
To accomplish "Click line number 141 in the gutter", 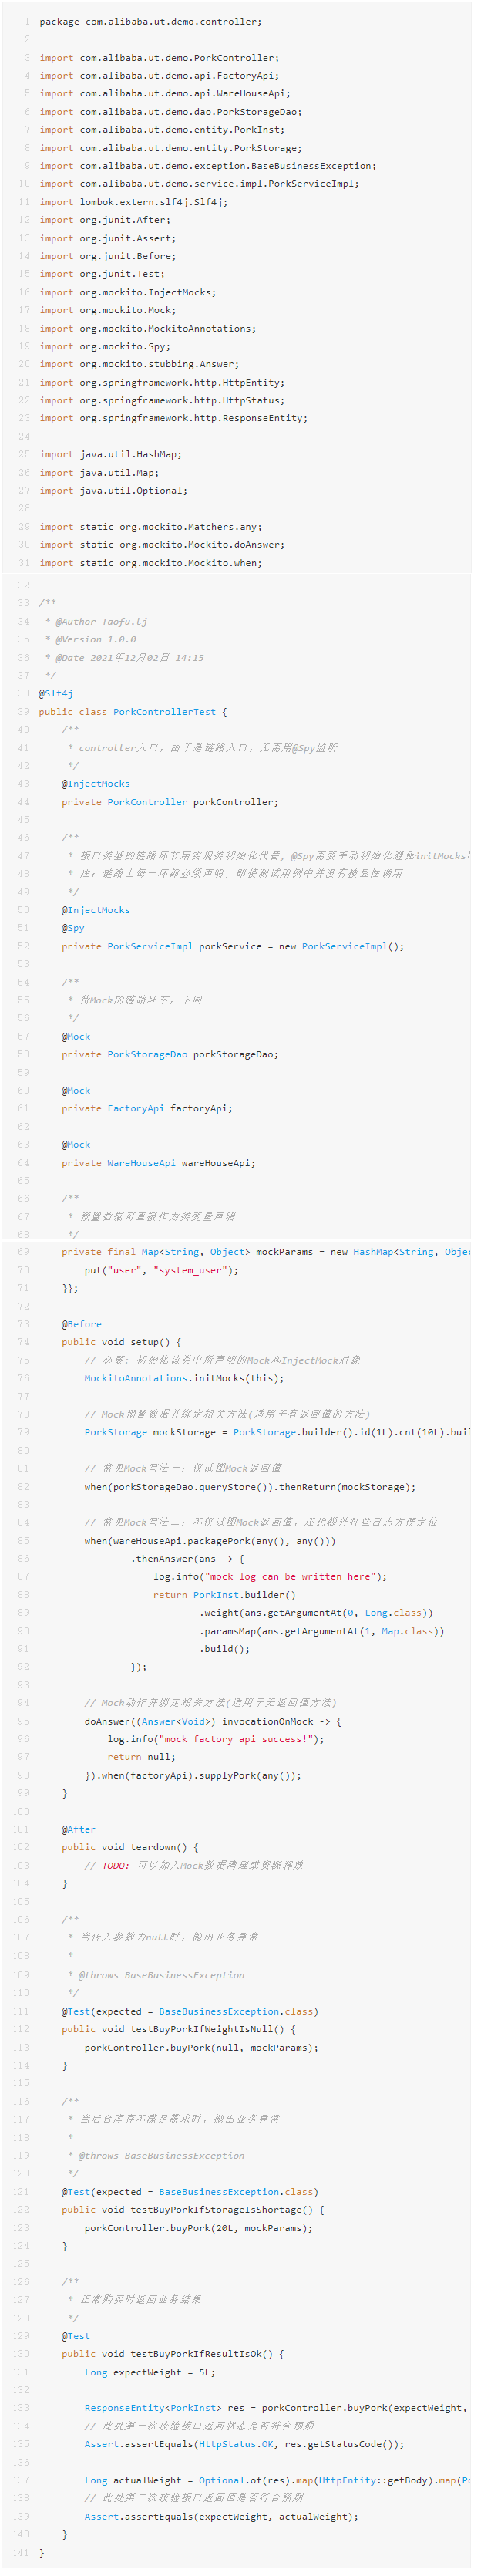I will 21,2552.
